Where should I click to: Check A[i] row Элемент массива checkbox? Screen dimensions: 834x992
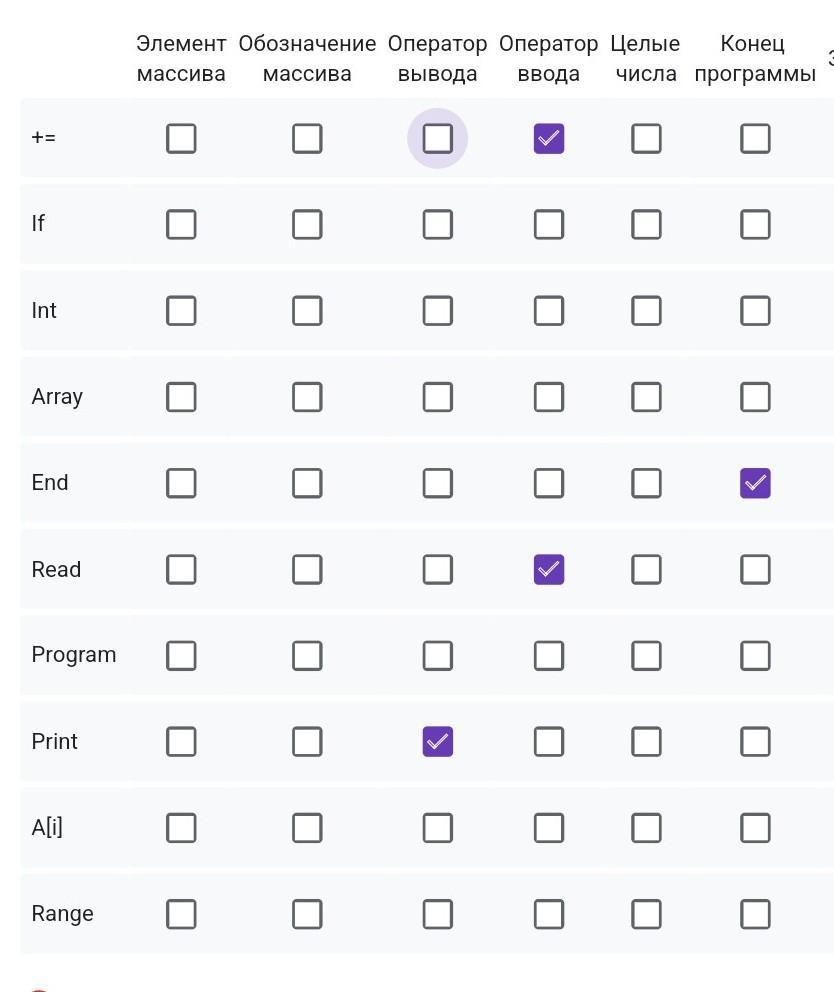(x=181, y=827)
